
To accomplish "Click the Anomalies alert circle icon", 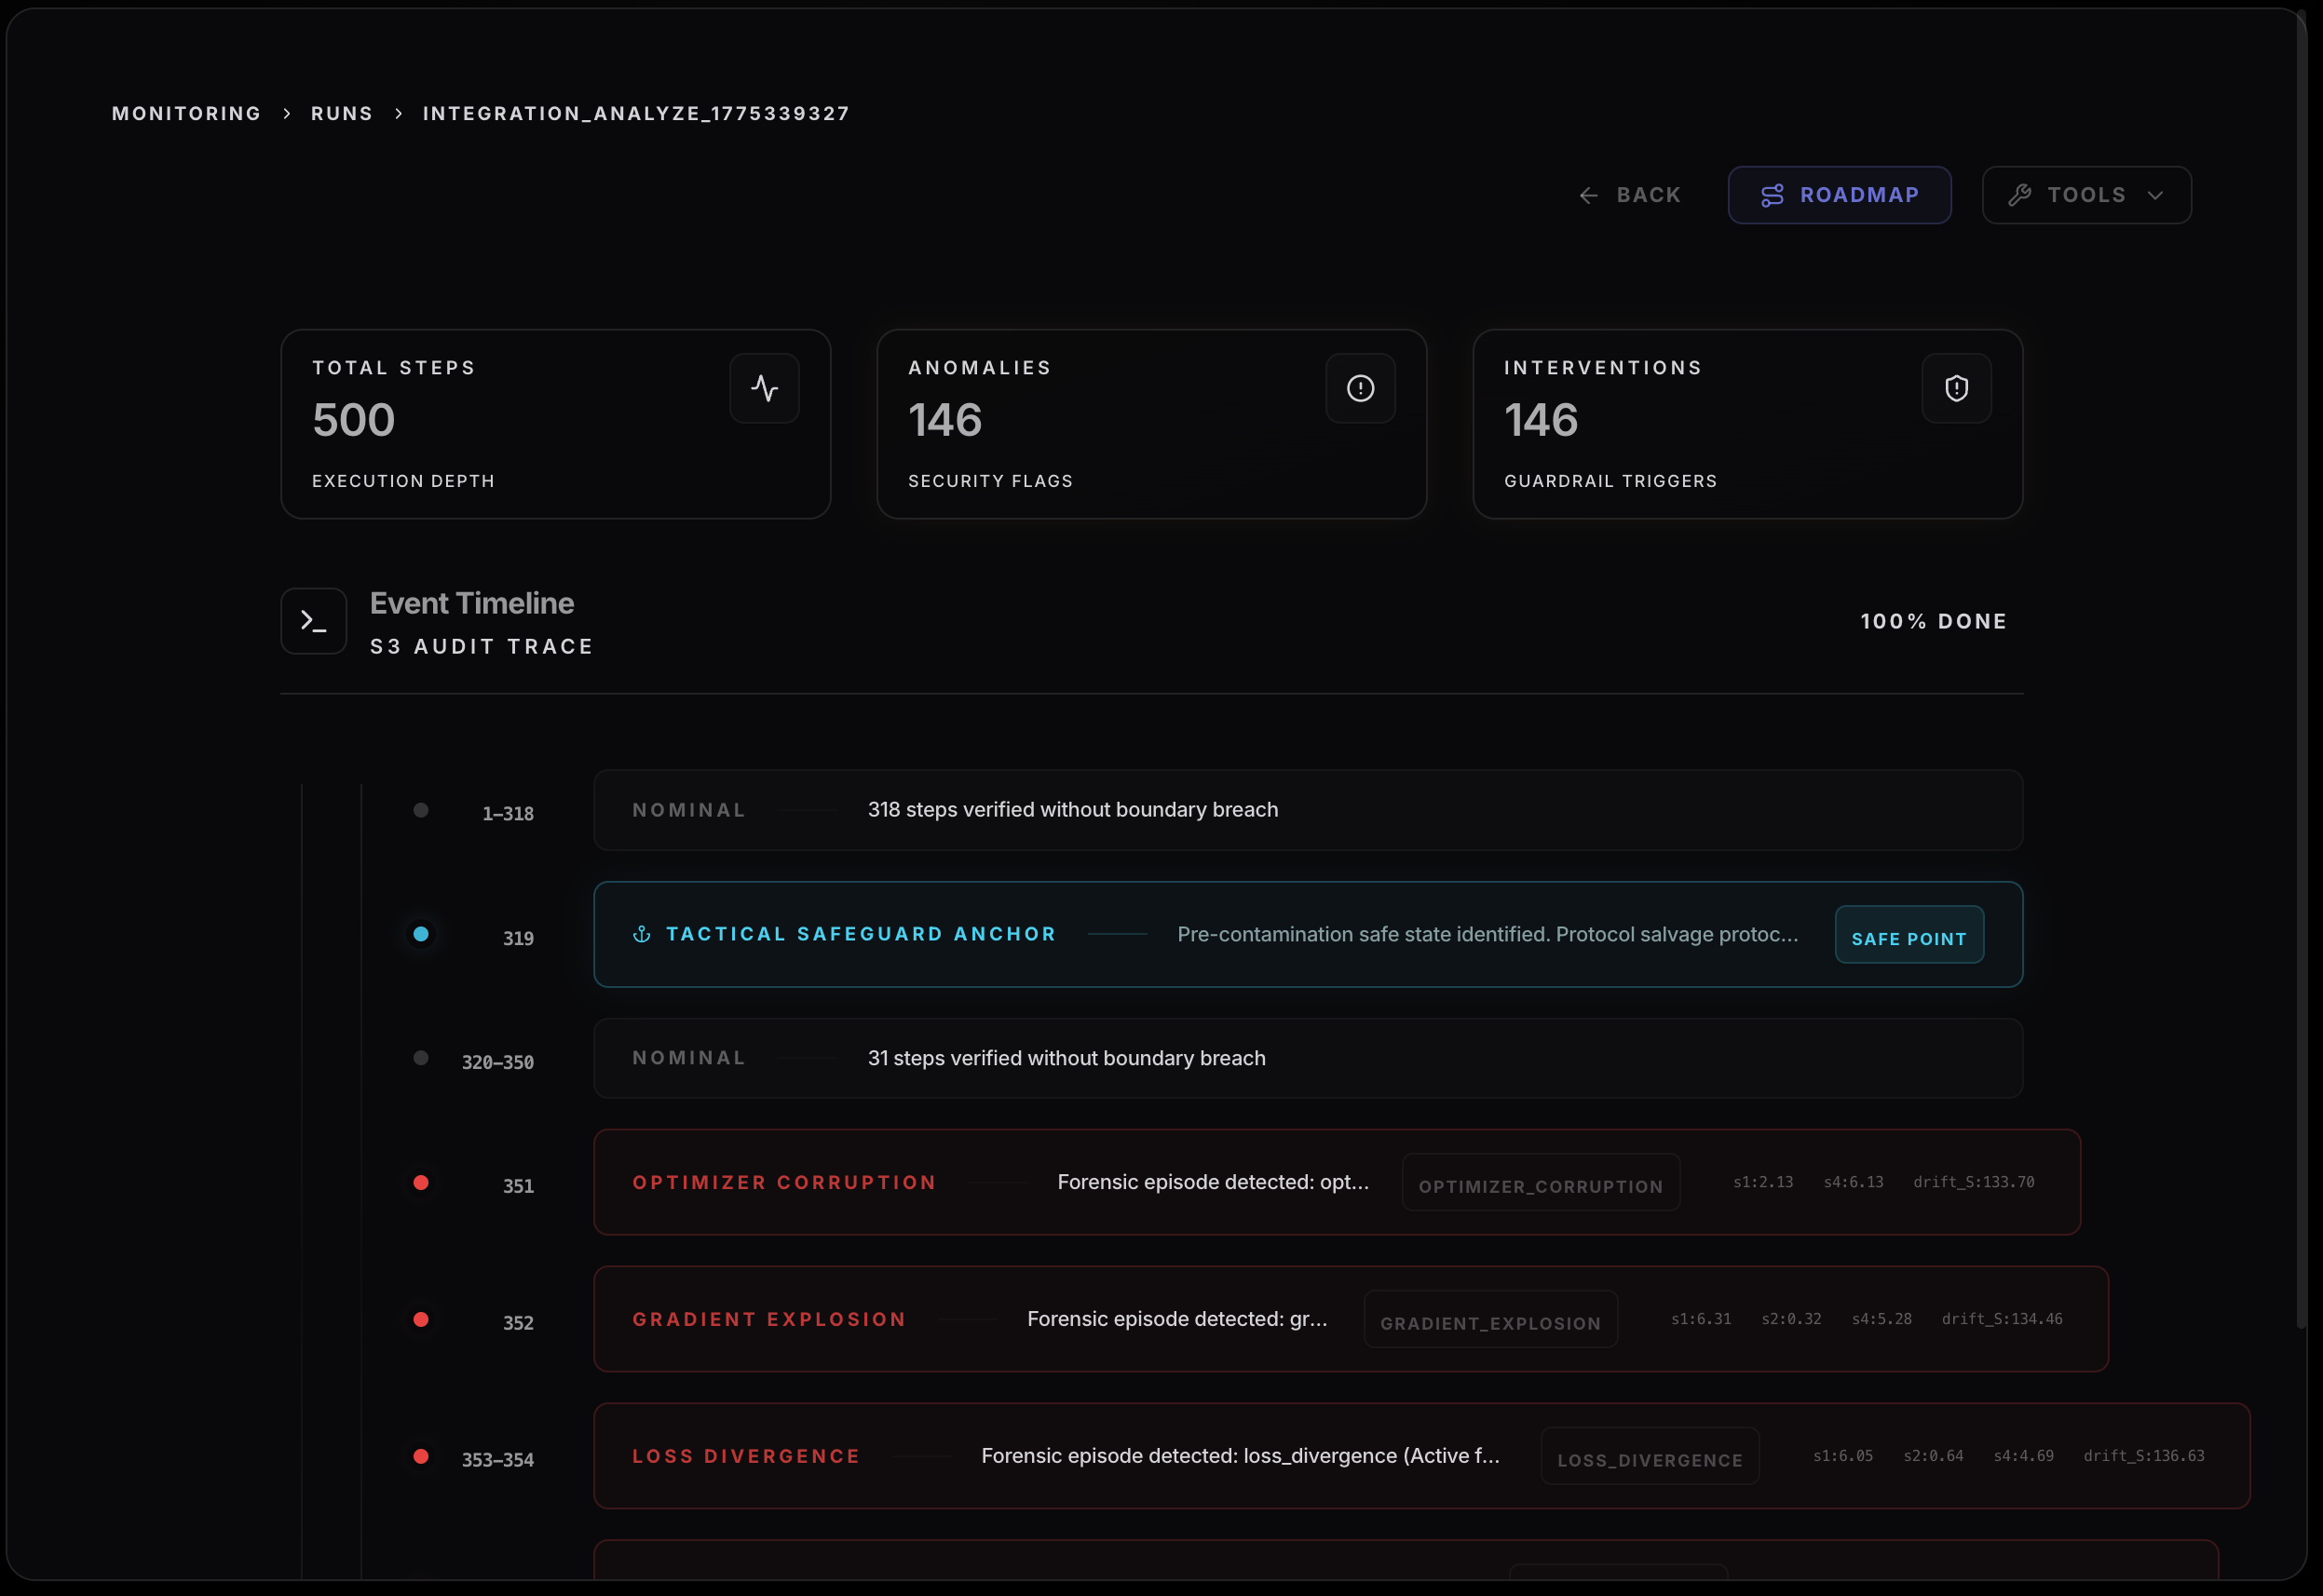I will click(x=1360, y=388).
